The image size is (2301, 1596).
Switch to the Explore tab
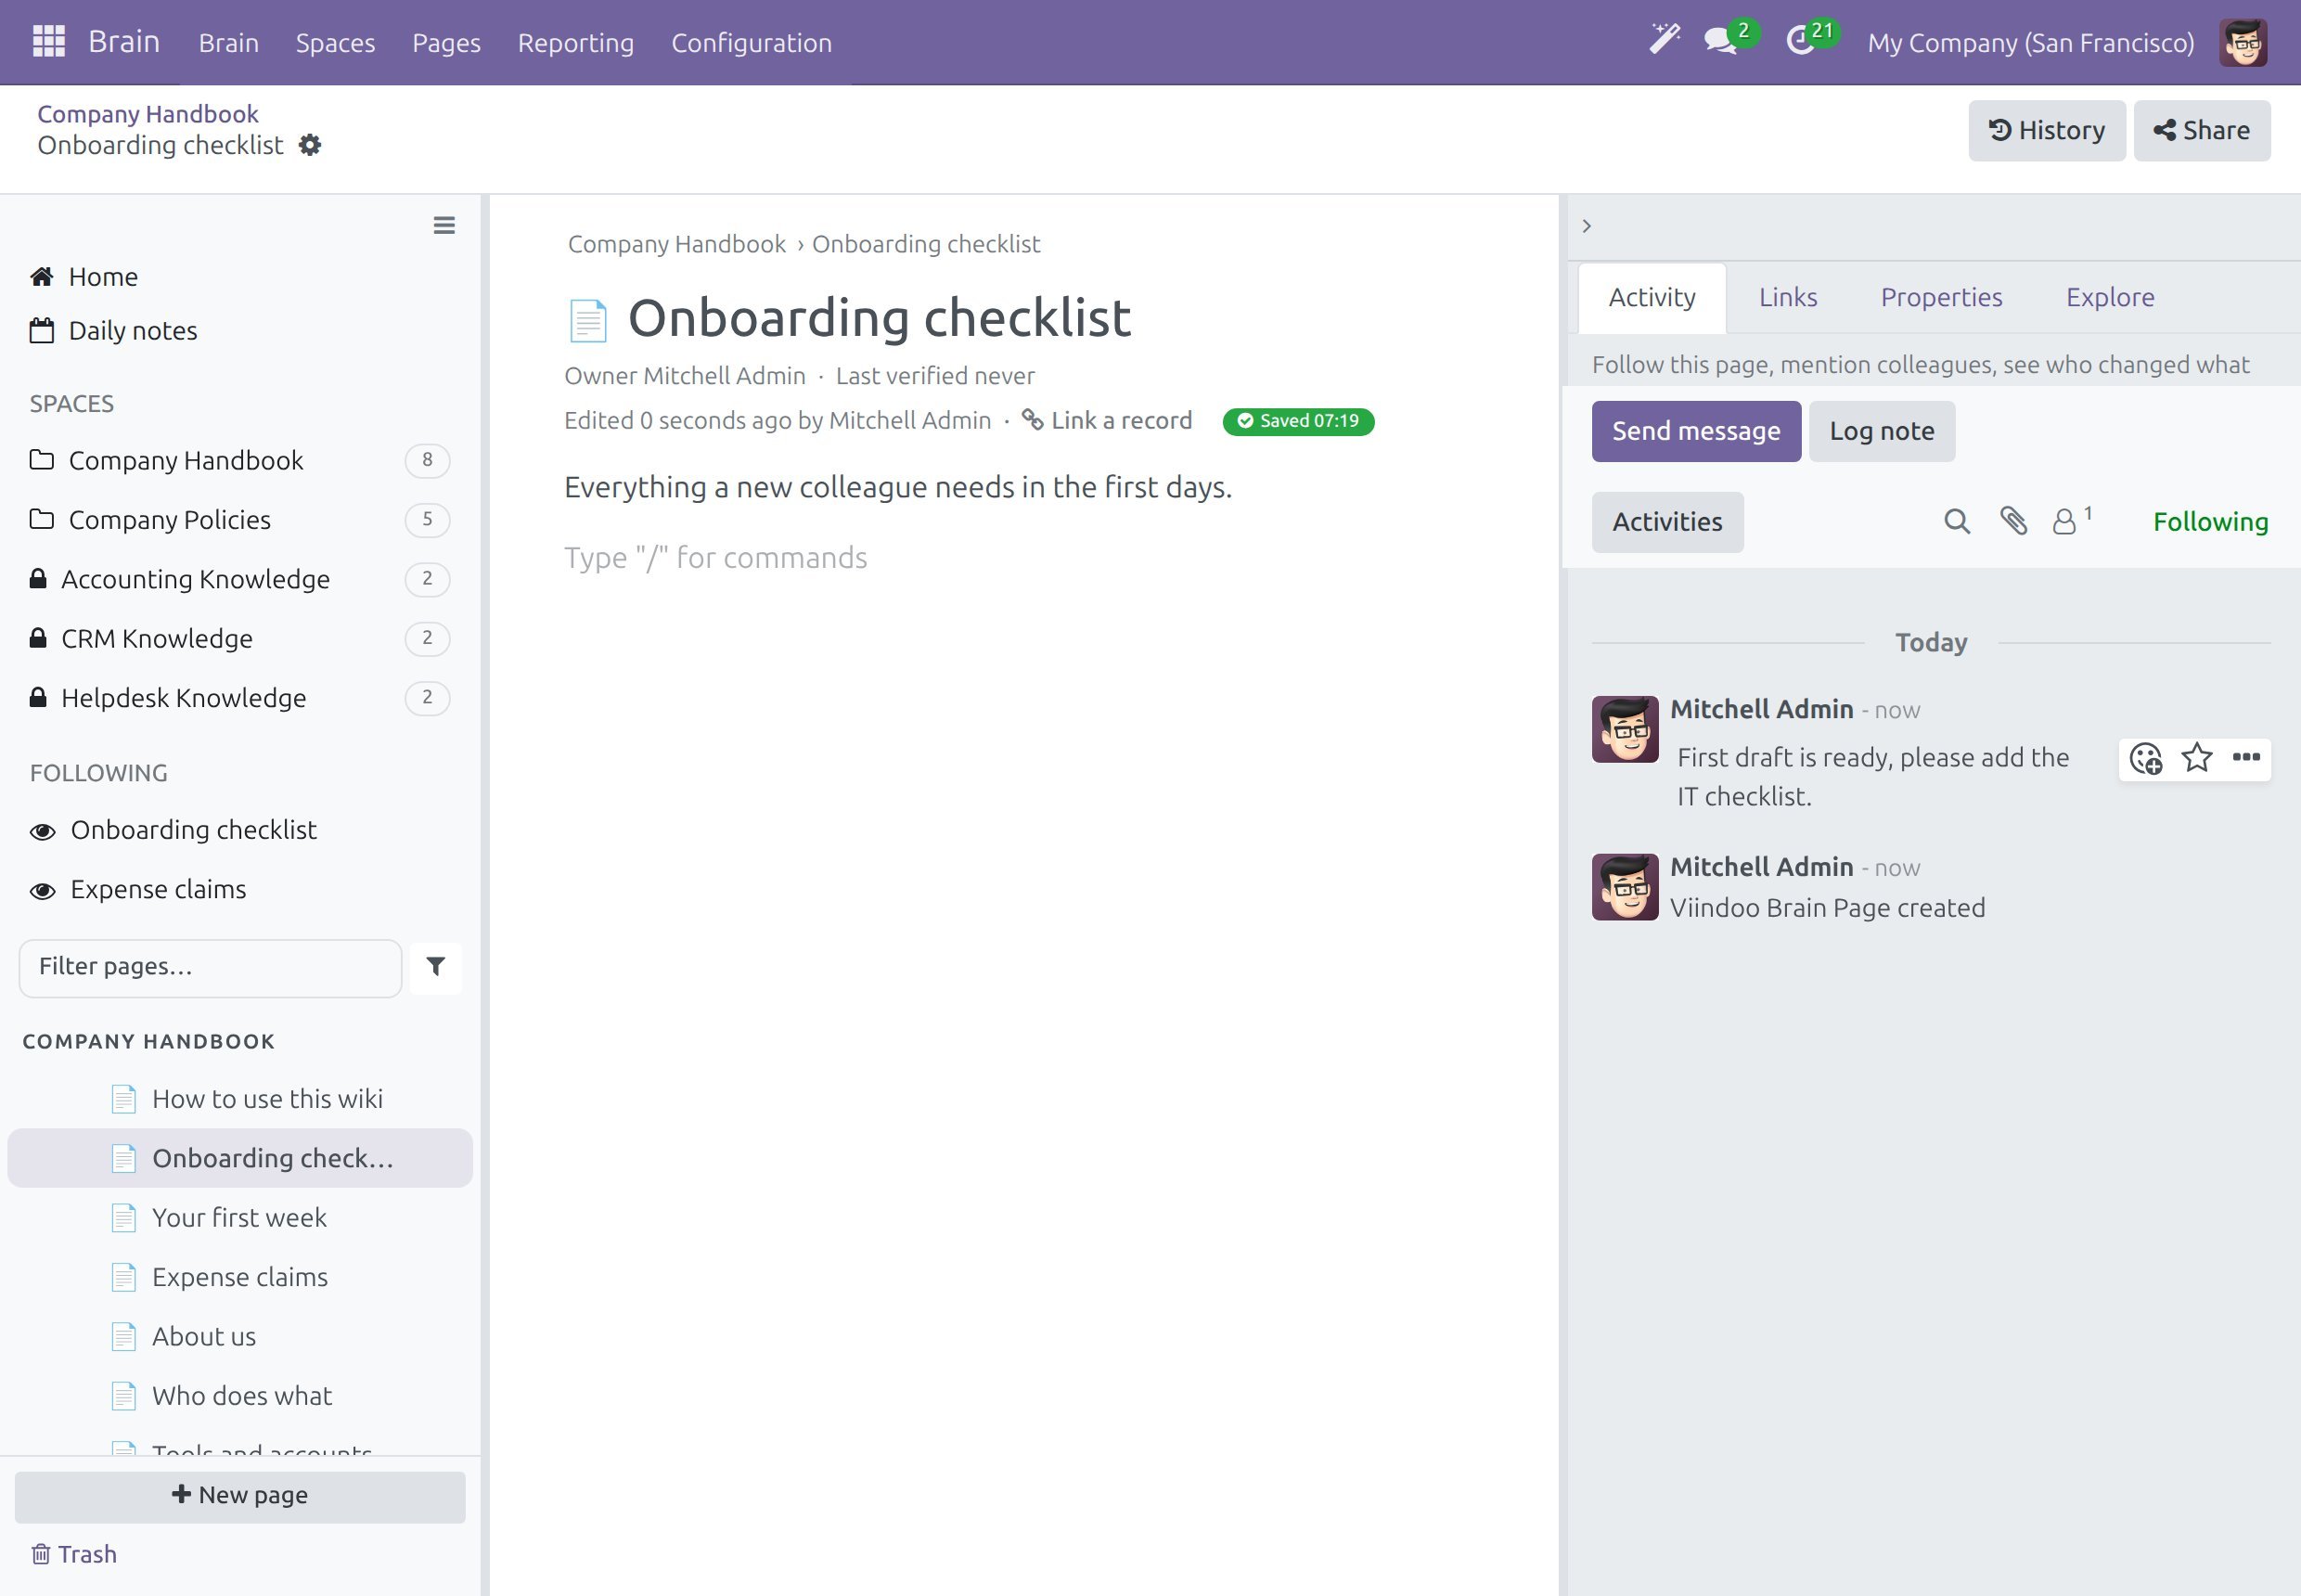[2110, 297]
